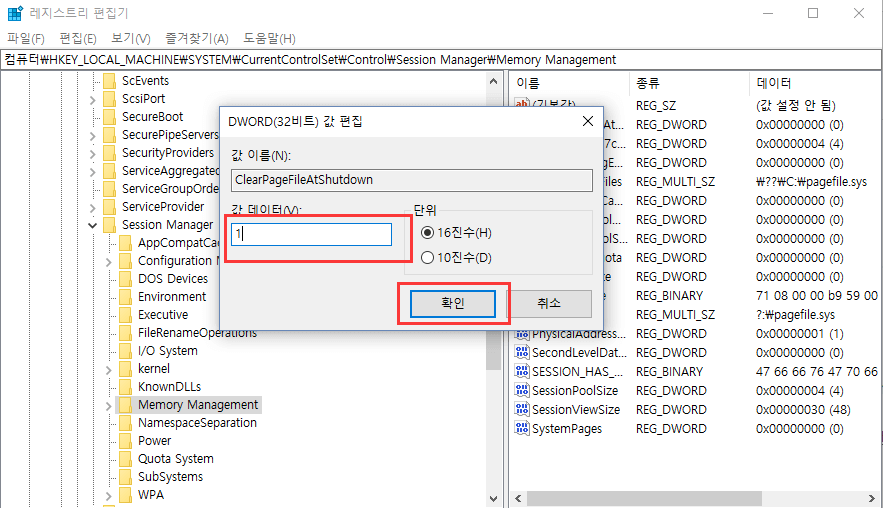The width and height of the screenshot is (883, 508).
Task: Click the SessionViewSize value icon
Action: [521, 409]
